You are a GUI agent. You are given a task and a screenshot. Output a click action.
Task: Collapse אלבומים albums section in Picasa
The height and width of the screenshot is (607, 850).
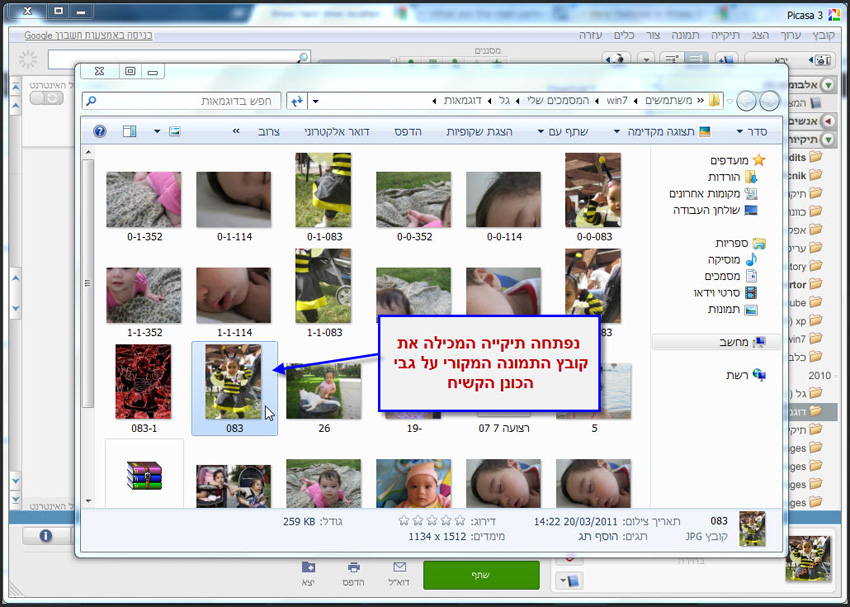coord(828,85)
